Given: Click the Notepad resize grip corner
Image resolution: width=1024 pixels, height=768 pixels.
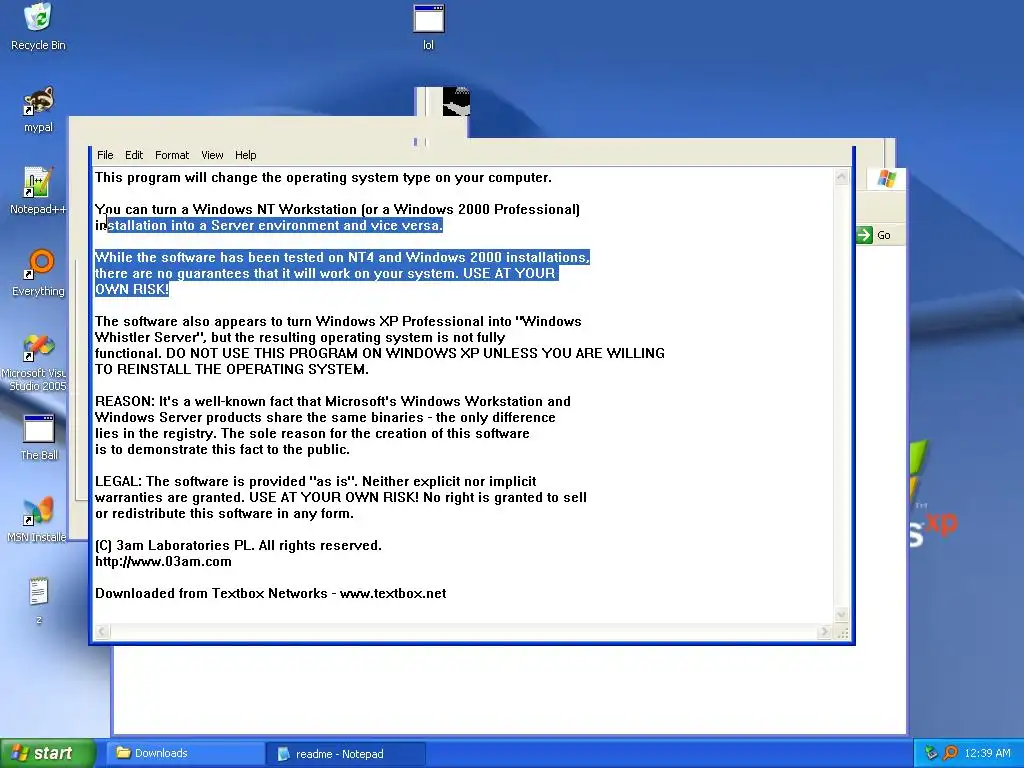Looking at the screenshot, I should 842,632.
